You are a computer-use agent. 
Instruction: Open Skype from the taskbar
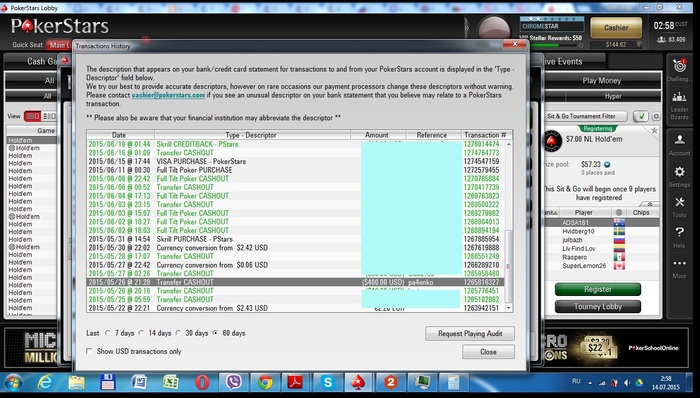pyautogui.click(x=328, y=382)
